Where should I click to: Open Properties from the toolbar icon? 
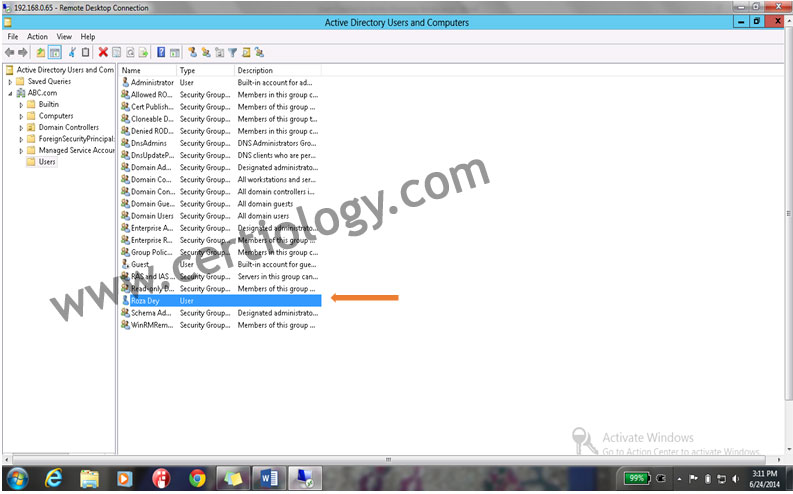pyautogui.click(x=116, y=53)
